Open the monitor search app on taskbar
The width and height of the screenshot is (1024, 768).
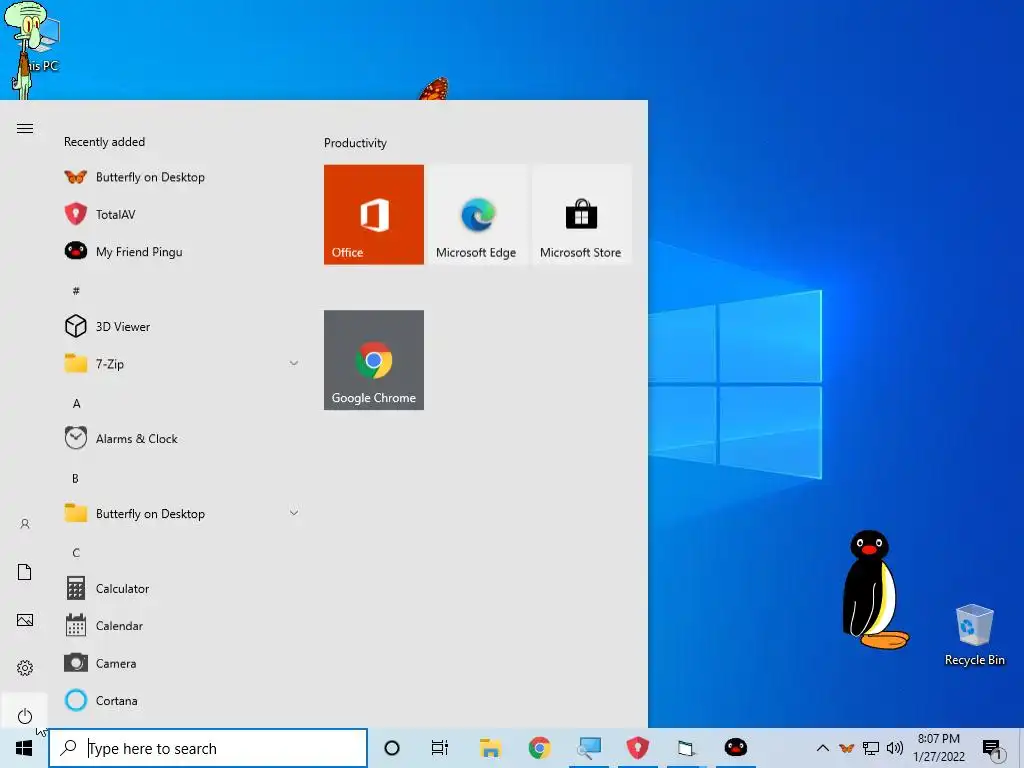click(x=588, y=748)
